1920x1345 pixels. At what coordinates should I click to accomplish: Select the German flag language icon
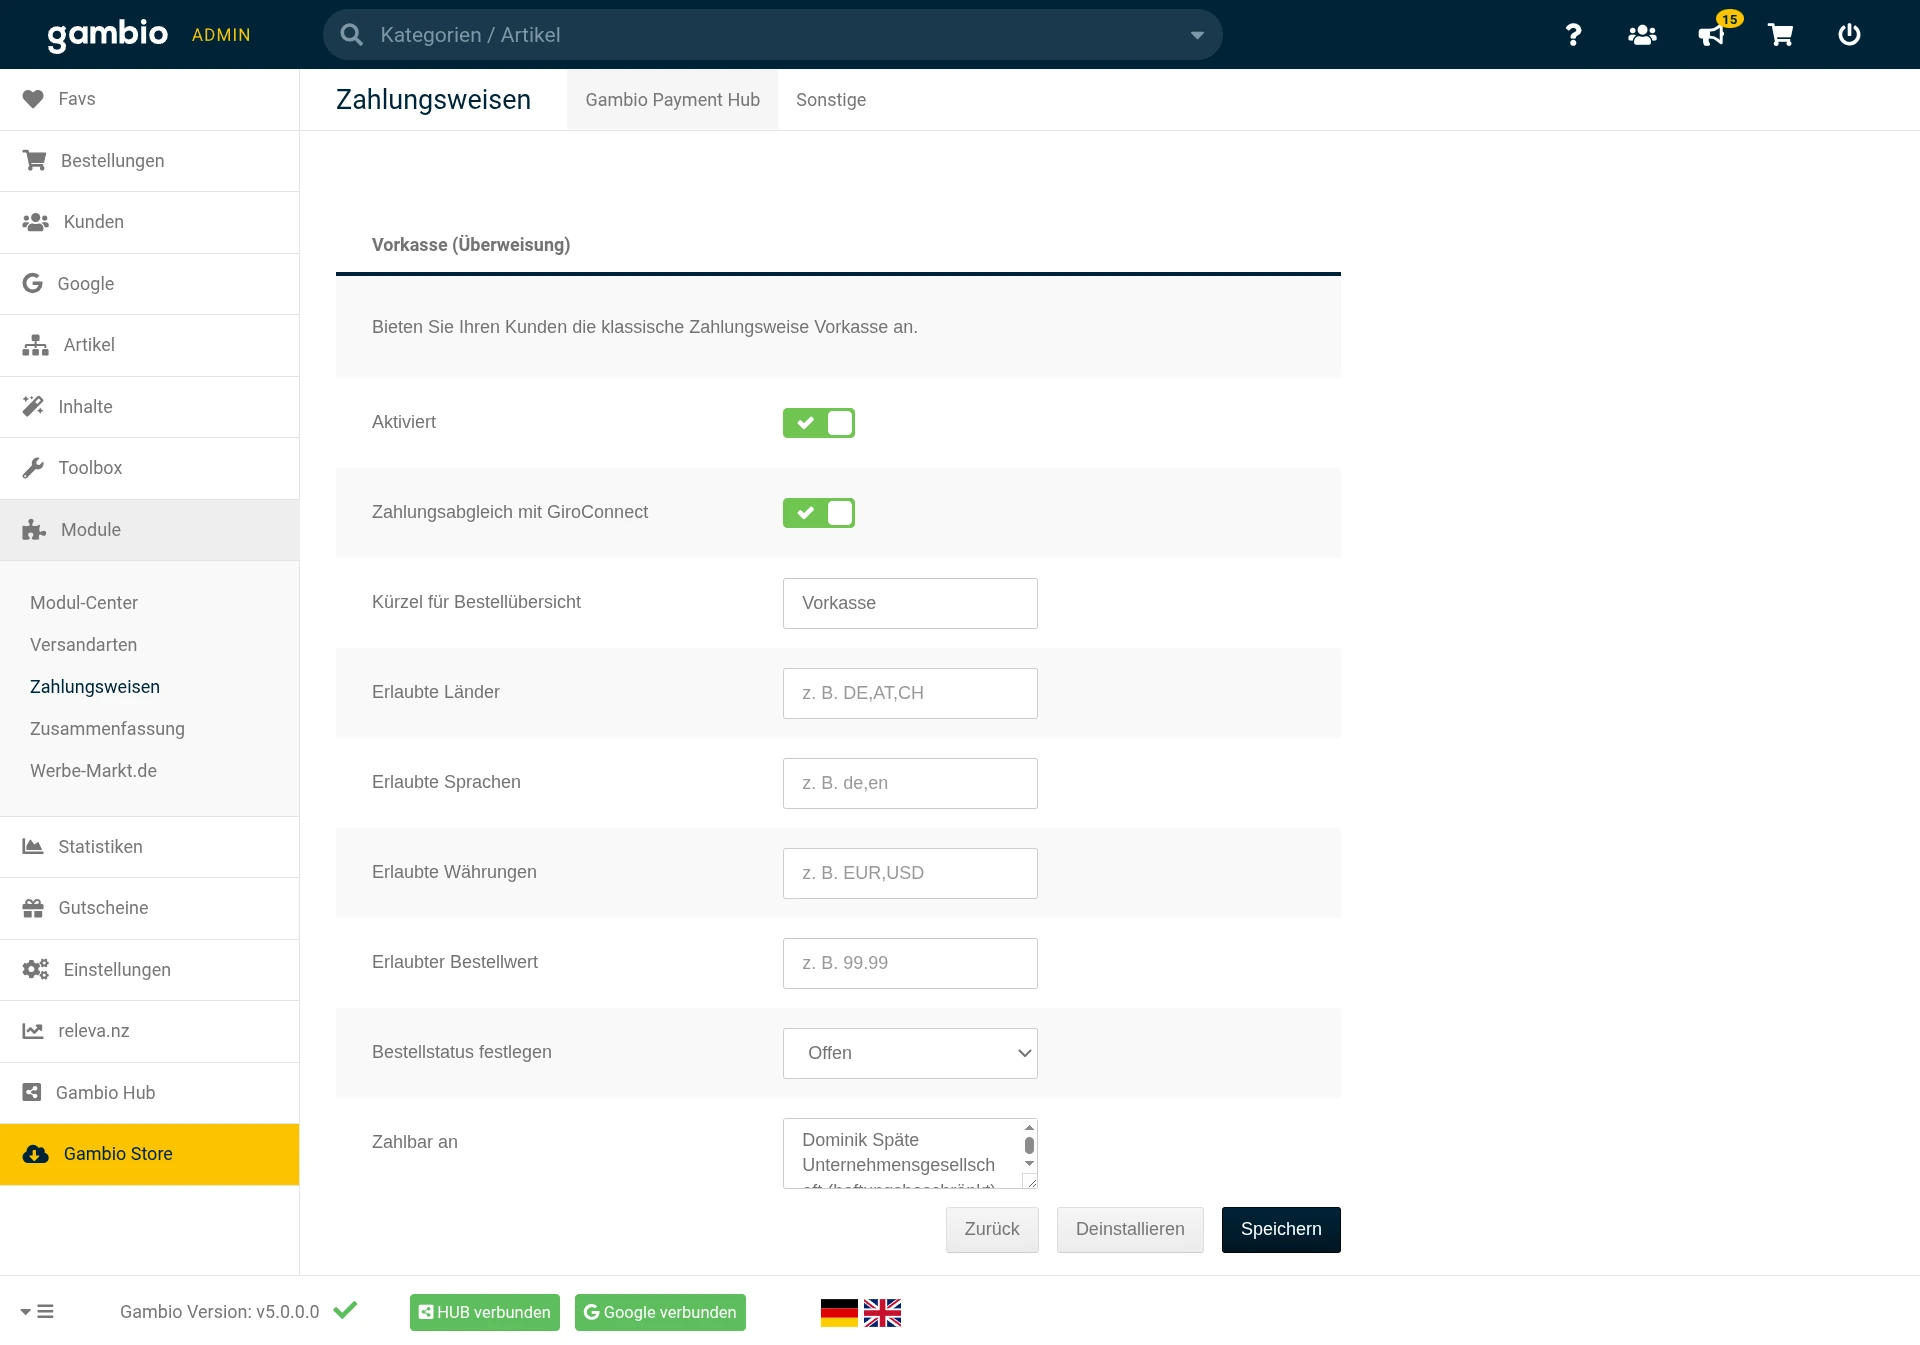[839, 1312]
